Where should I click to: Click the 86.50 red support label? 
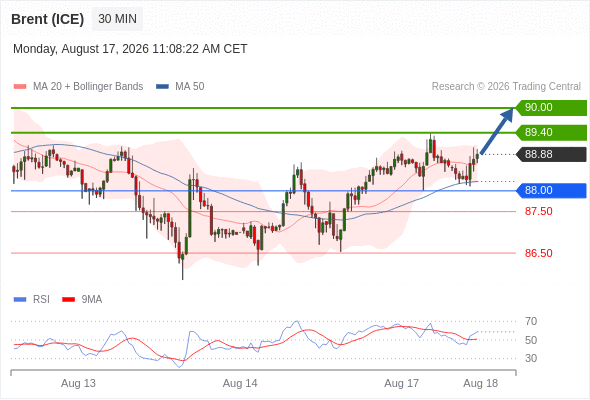538,253
